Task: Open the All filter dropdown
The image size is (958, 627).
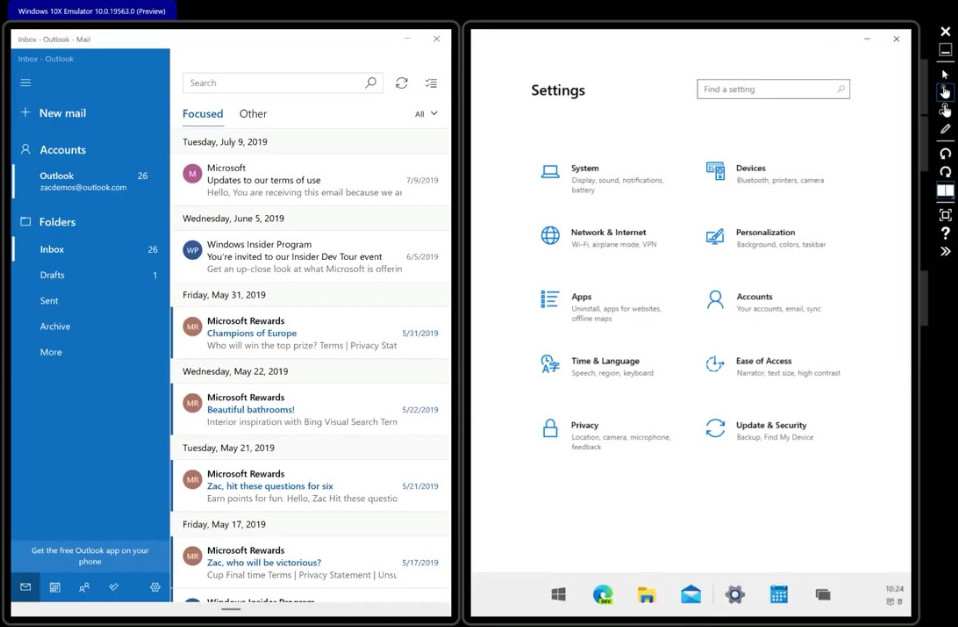Action: 426,114
